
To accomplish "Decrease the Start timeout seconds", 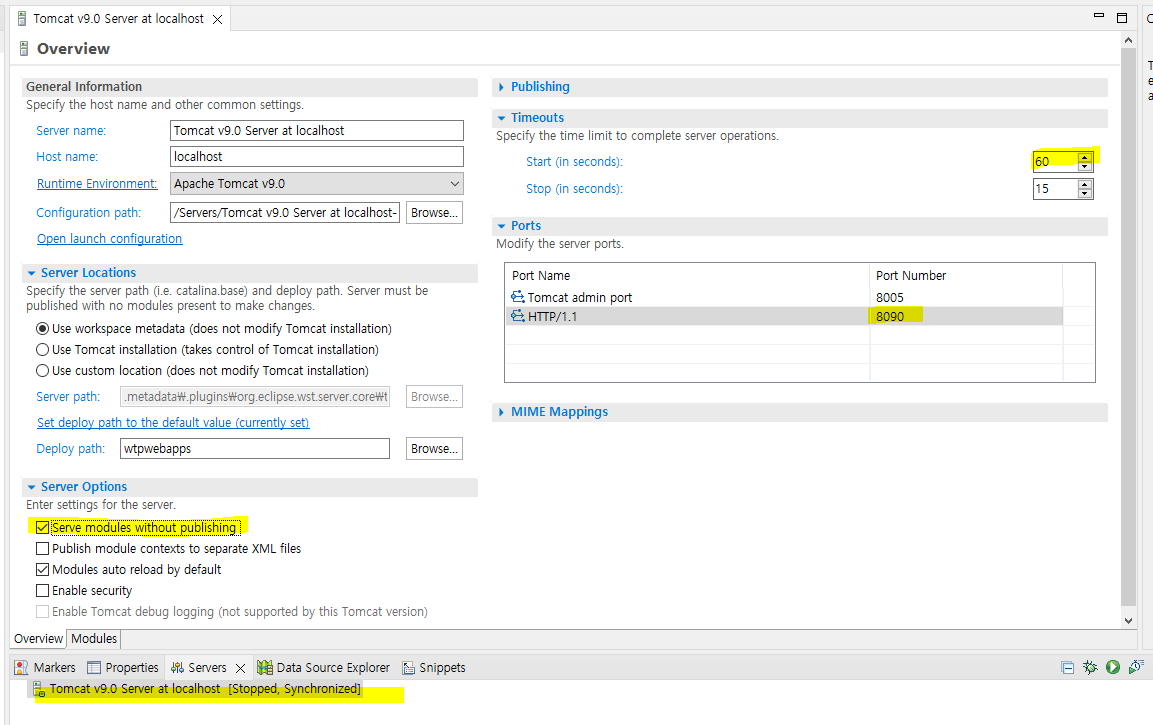I will point(1085,166).
